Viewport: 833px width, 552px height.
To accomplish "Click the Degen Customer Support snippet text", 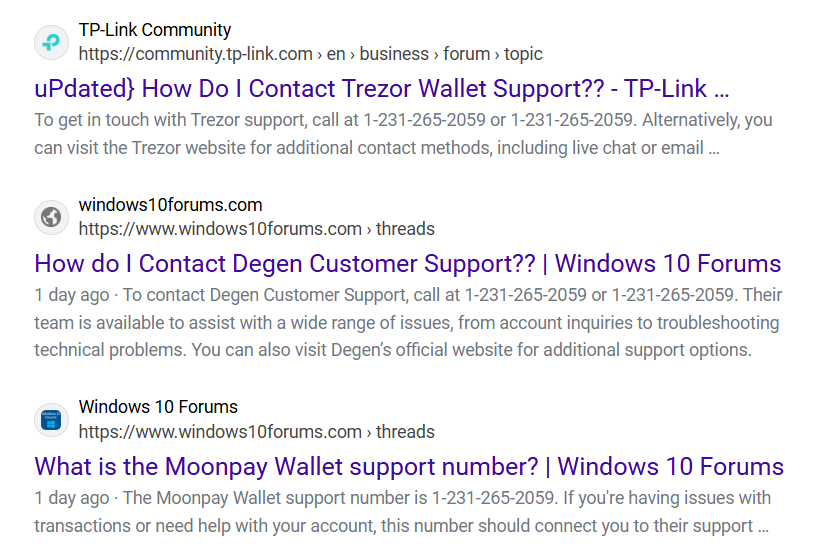I will (x=408, y=322).
